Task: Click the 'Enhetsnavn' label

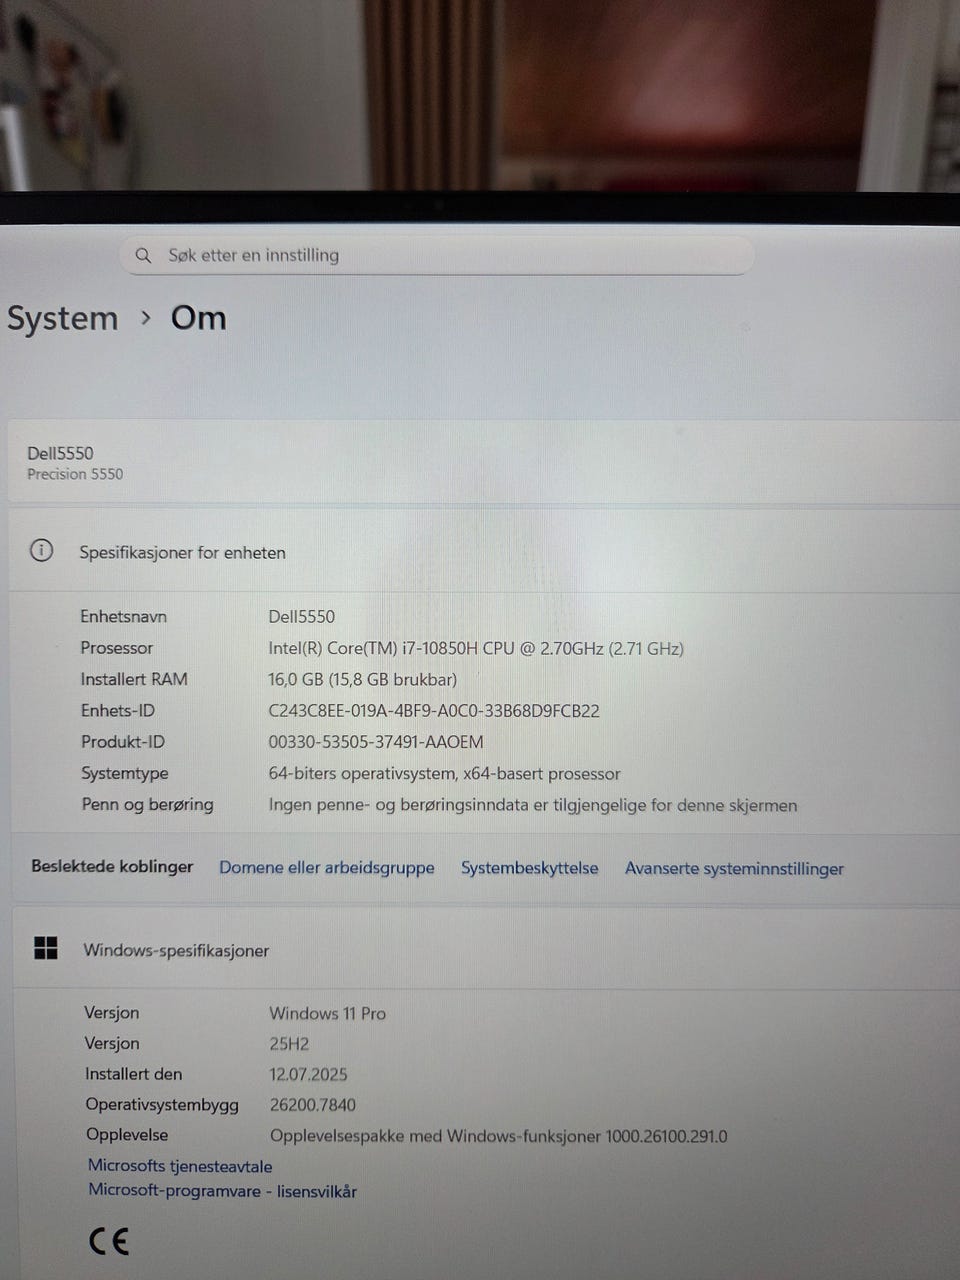Action: pos(123,616)
